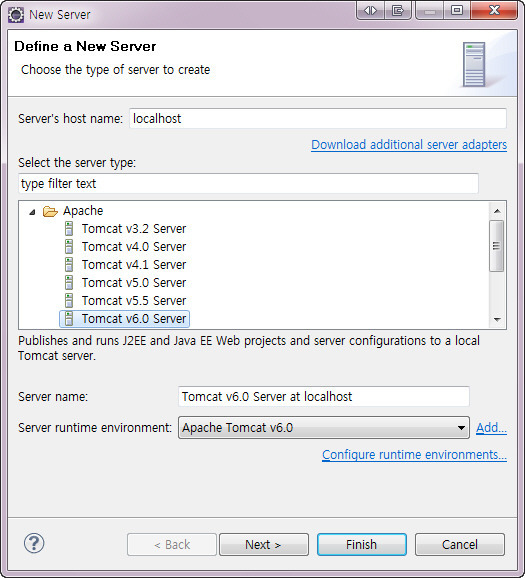The height and width of the screenshot is (578, 525).
Task: Focus the Server name field
Action: click(x=324, y=397)
